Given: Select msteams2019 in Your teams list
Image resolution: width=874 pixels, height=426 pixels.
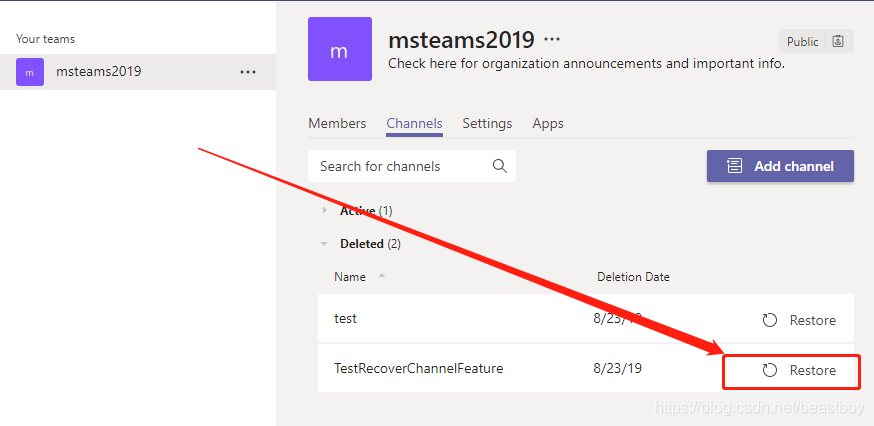Looking at the screenshot, I should tap(138, 72).
